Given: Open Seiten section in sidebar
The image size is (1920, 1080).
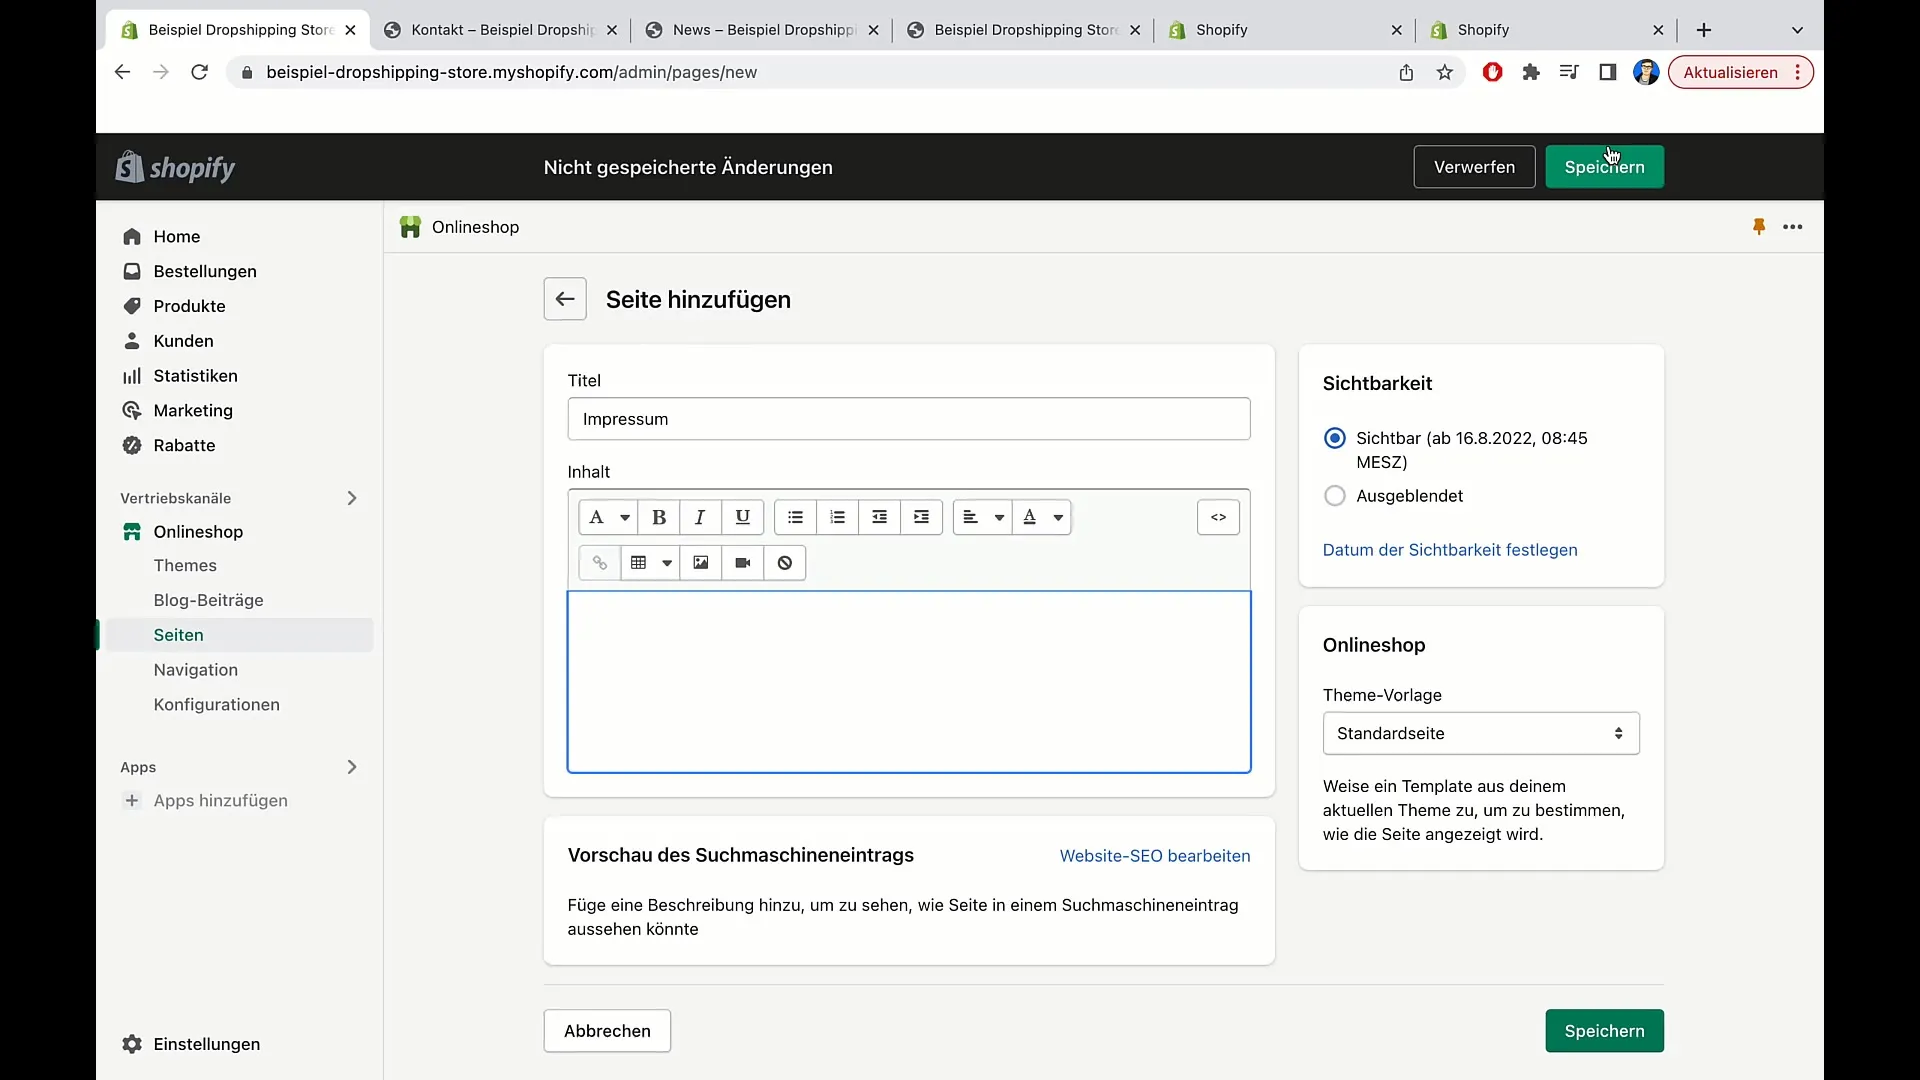Looking at the screenshot, I should pos(178,634).
